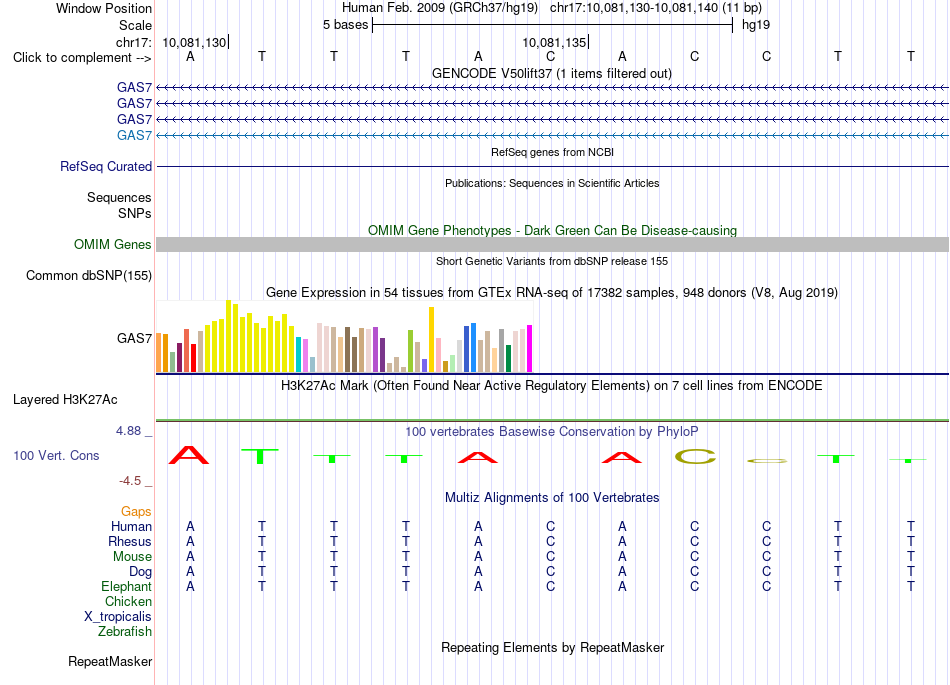Click the hg19 label beside scale bar
Image resolution: width=950 pixels, height=685 pixels.
(x=756, y=25)
